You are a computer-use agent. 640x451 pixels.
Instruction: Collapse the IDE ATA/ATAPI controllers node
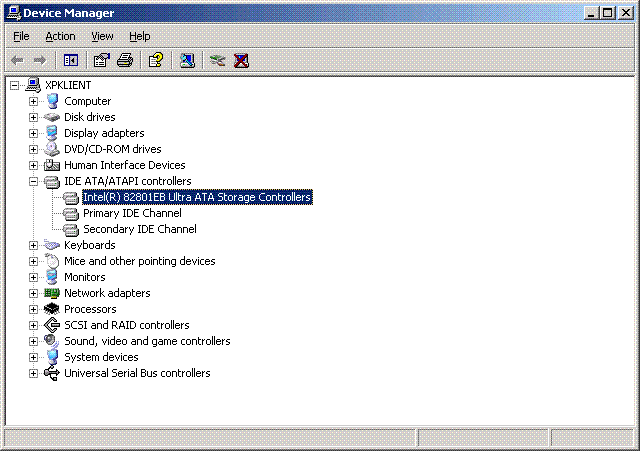click(33, 181)
